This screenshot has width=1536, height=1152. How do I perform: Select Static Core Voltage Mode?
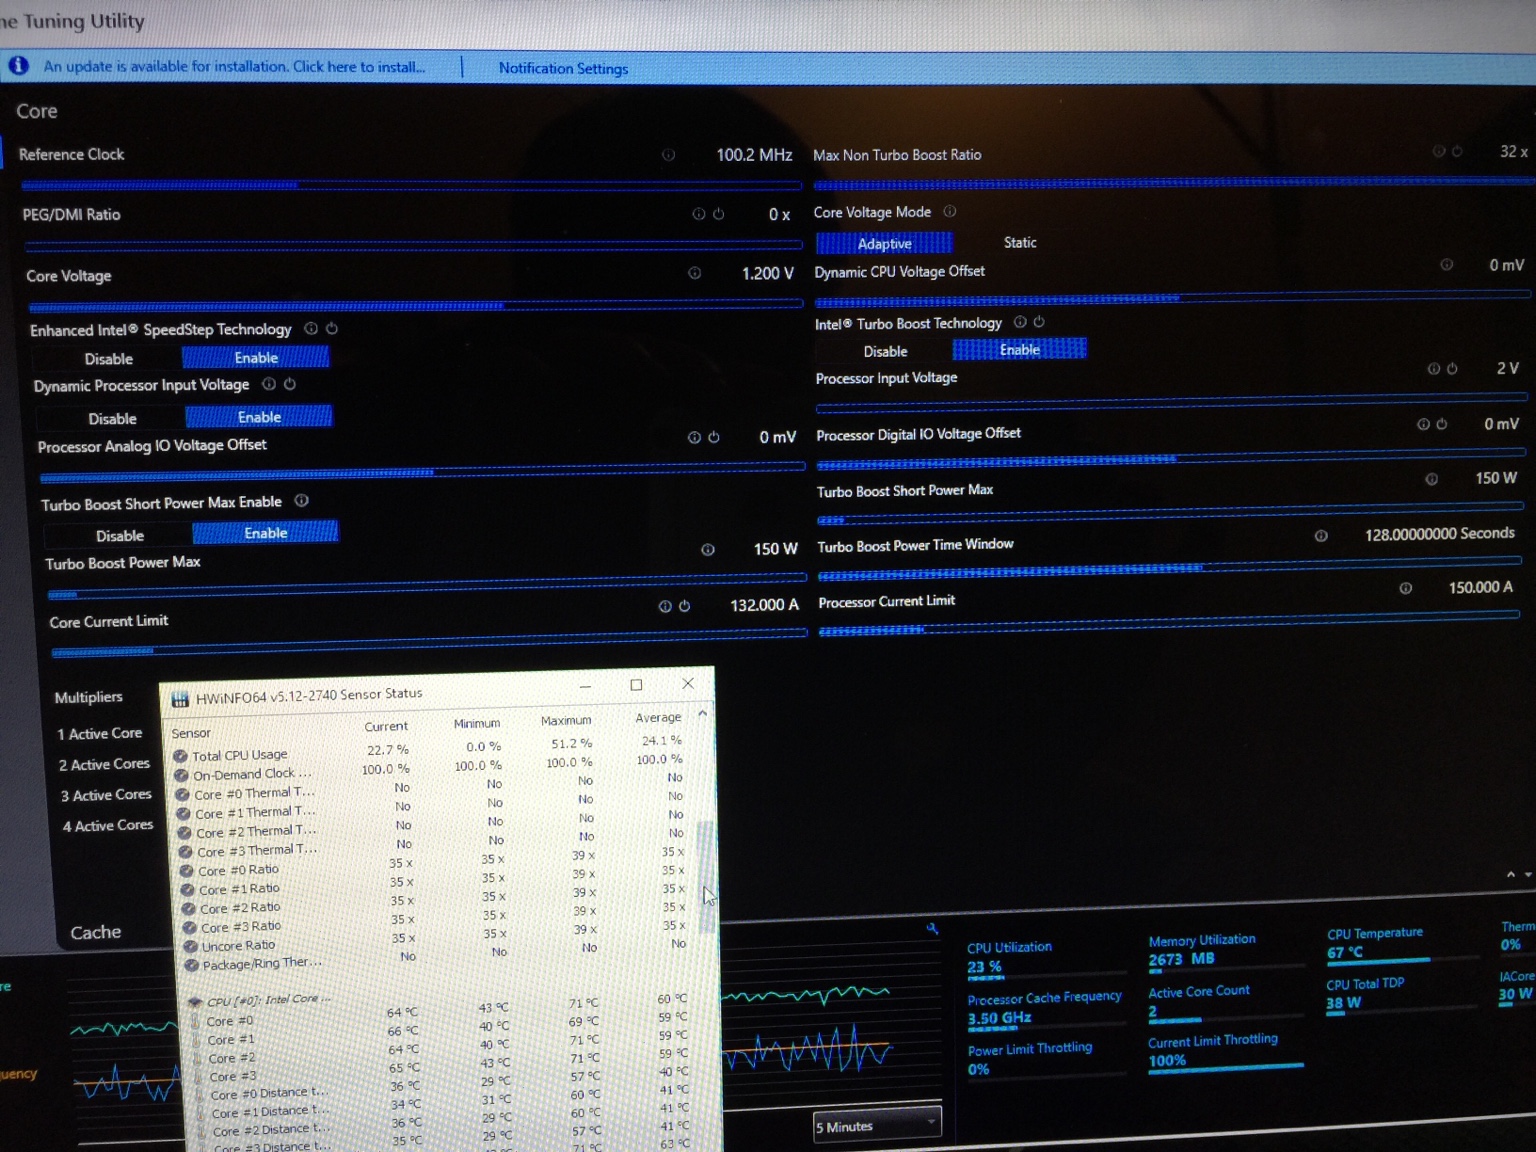click(x=1020, y=242)
